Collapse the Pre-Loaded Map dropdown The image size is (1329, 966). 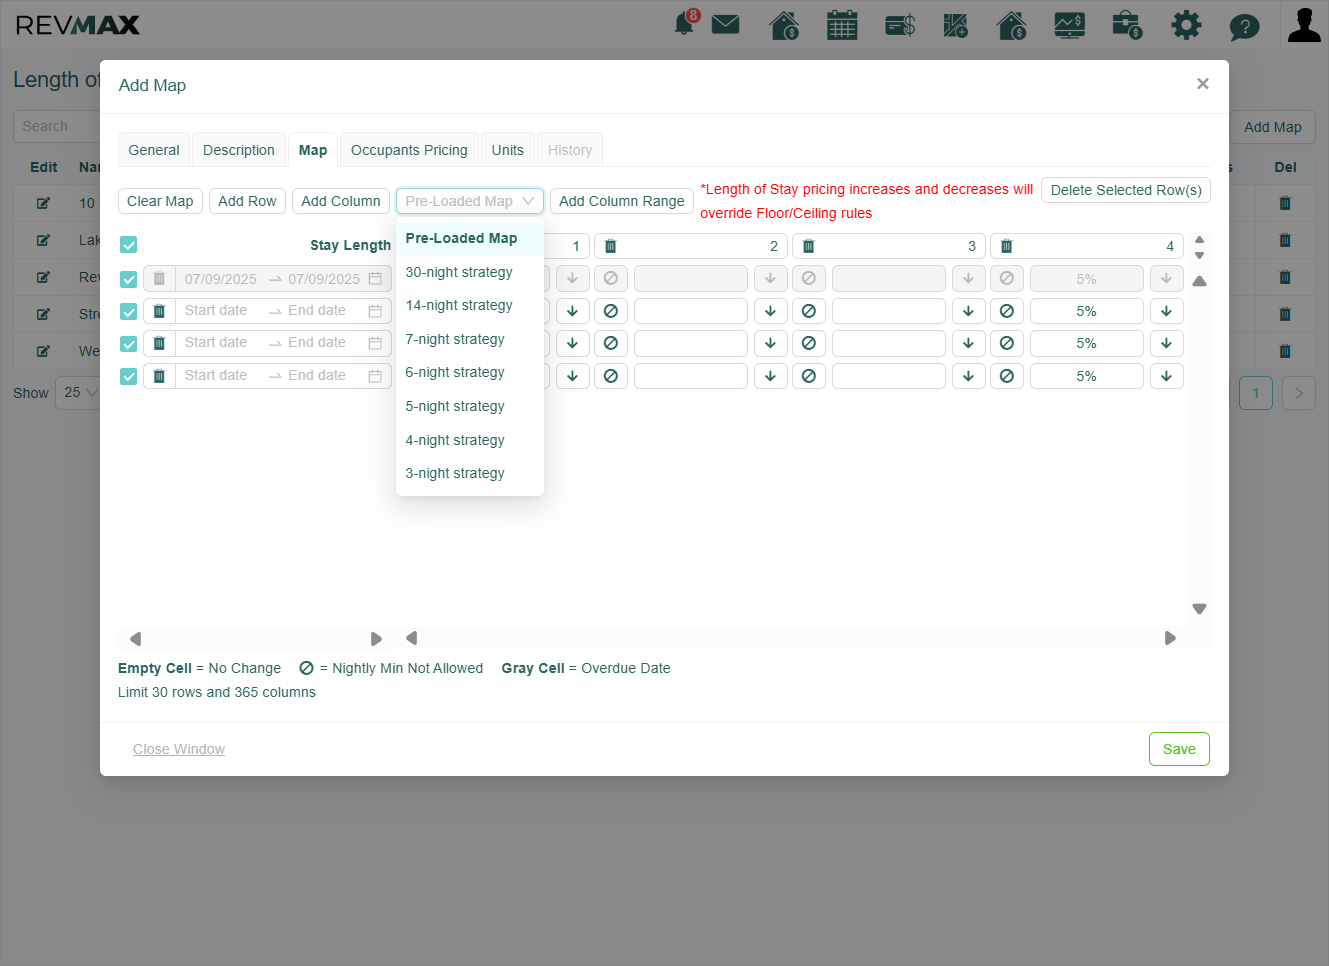[x=470, y=201]
